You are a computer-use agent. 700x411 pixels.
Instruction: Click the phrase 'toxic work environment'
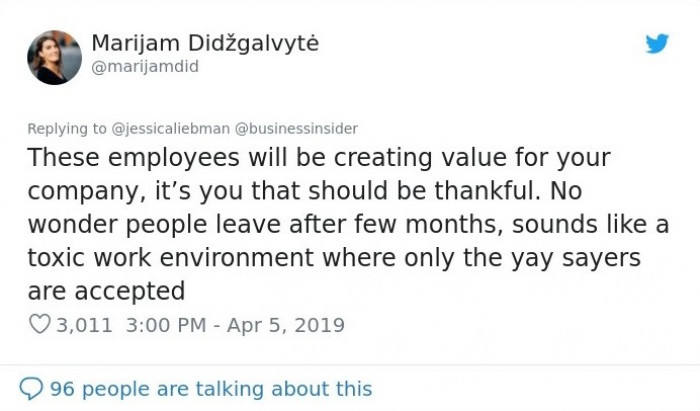pos(171,257)
